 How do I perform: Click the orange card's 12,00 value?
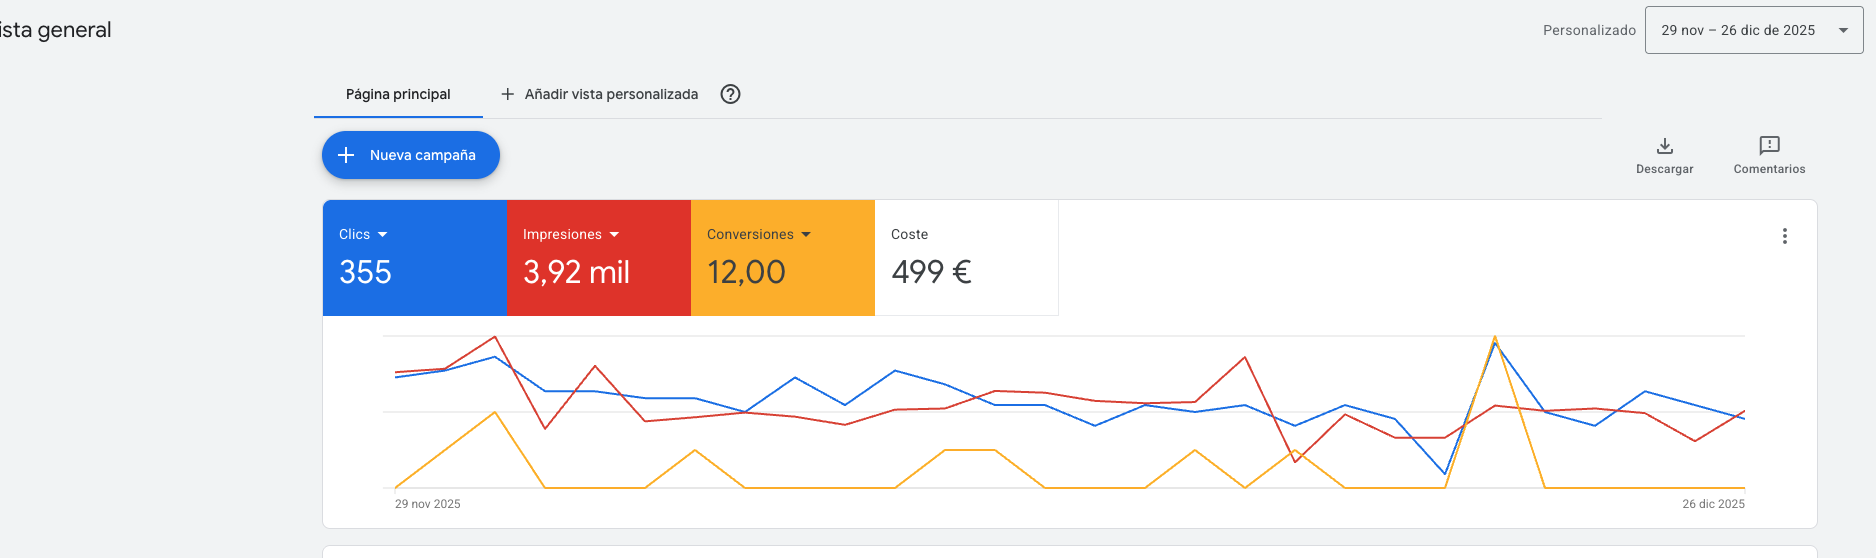tap(746, 272)
